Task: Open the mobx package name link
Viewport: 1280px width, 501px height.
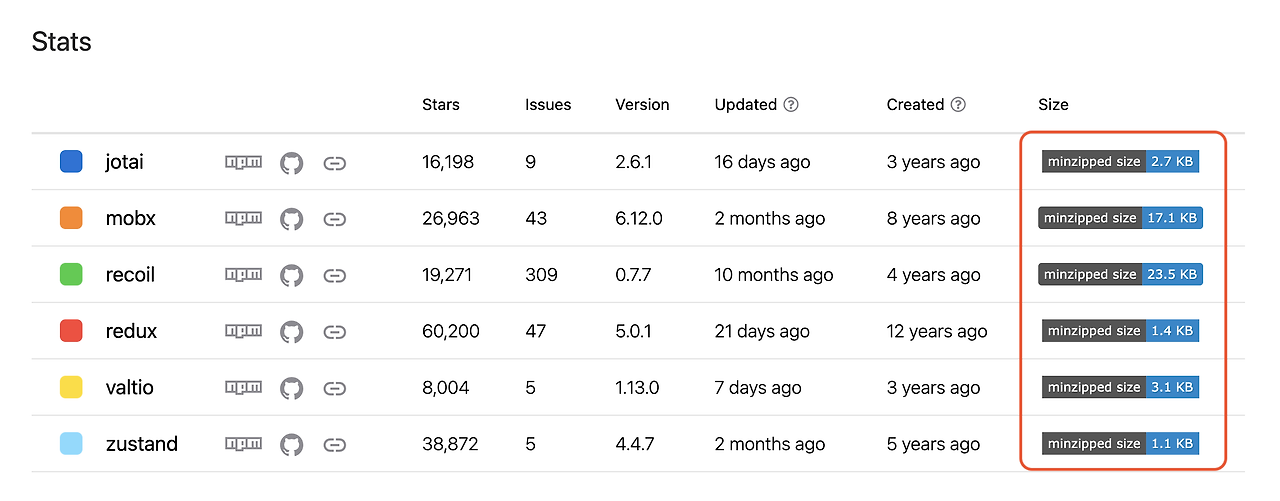Action: pos(130,219)
